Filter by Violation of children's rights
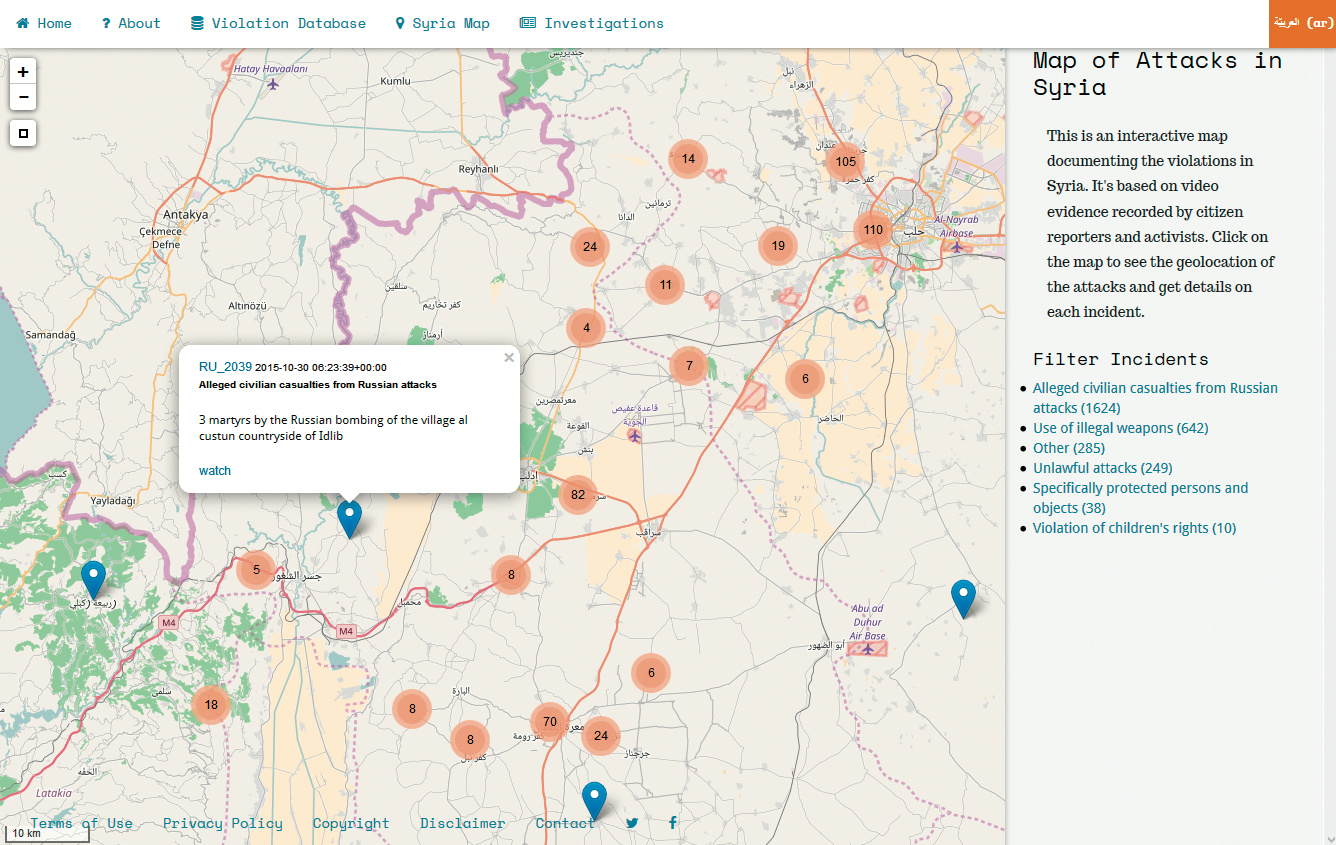The image size is (1336, 845). [1134, 528]
